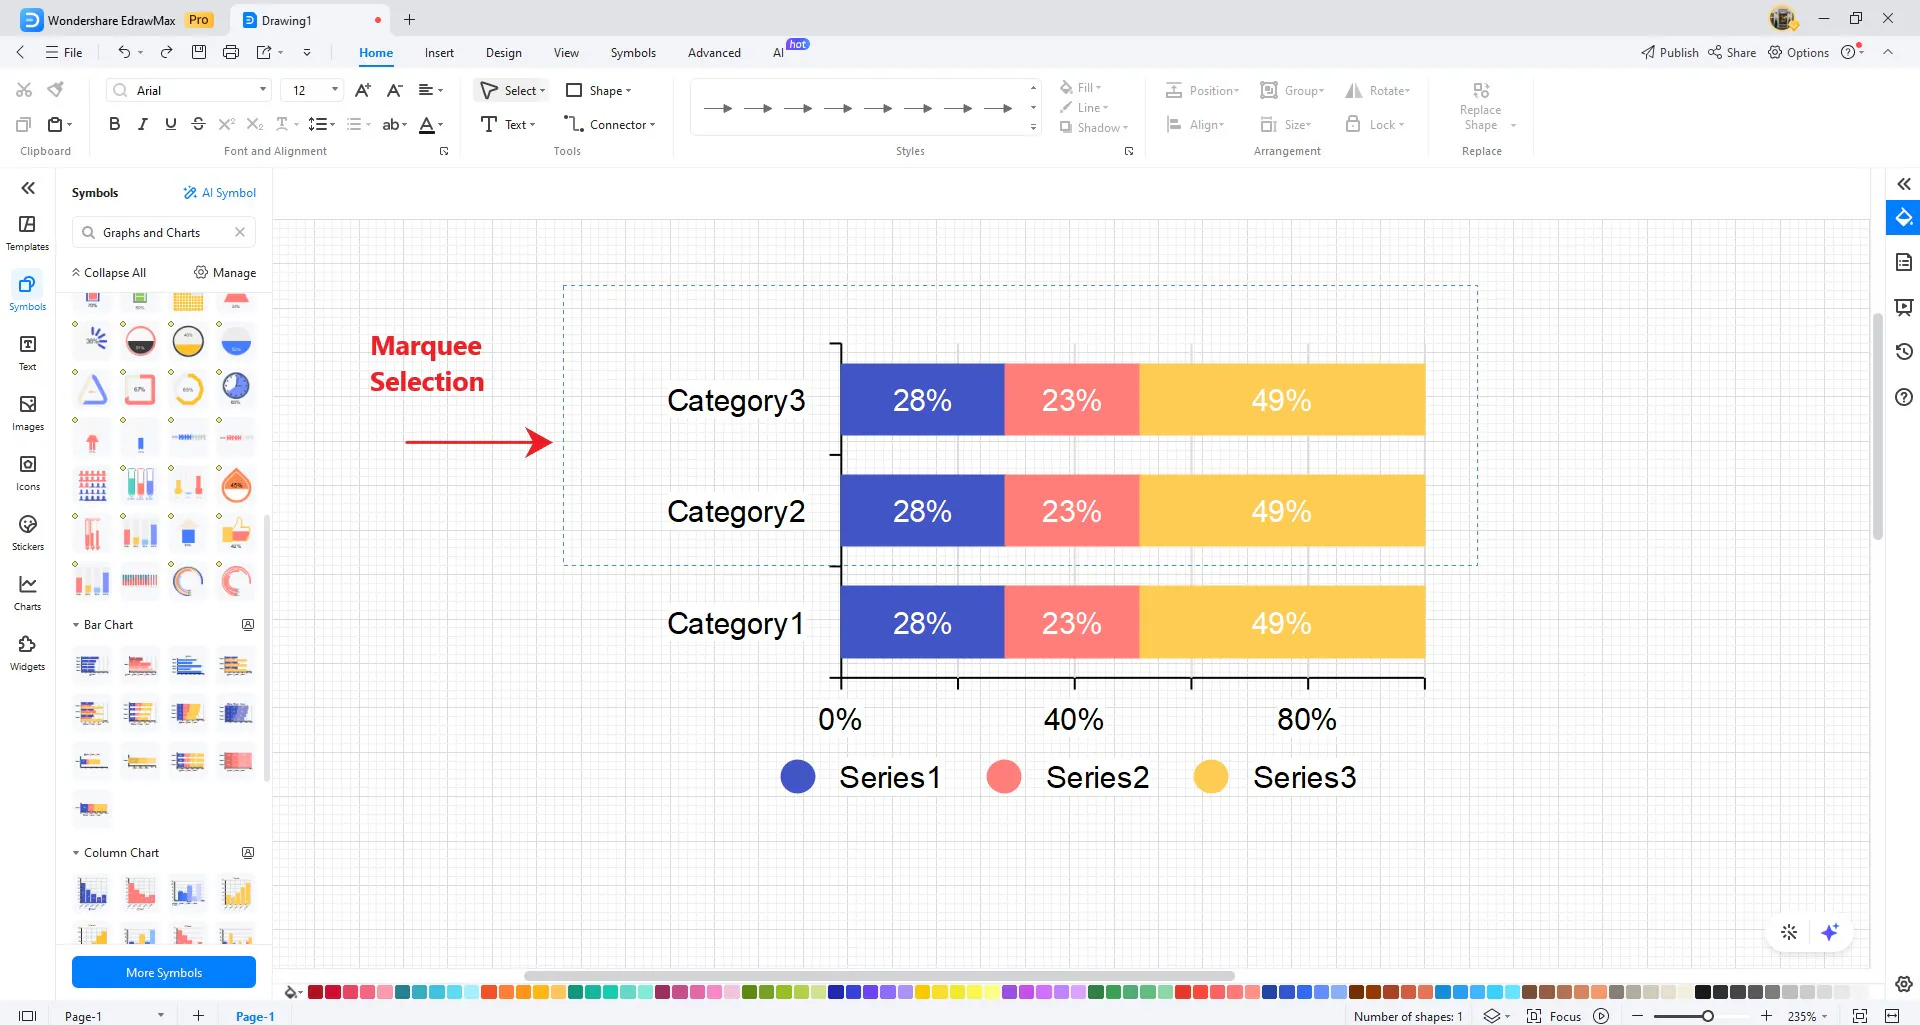Screen dimensions: 1920x1025
Task: Click the More Symbols button
Action: tap(164, 972)
